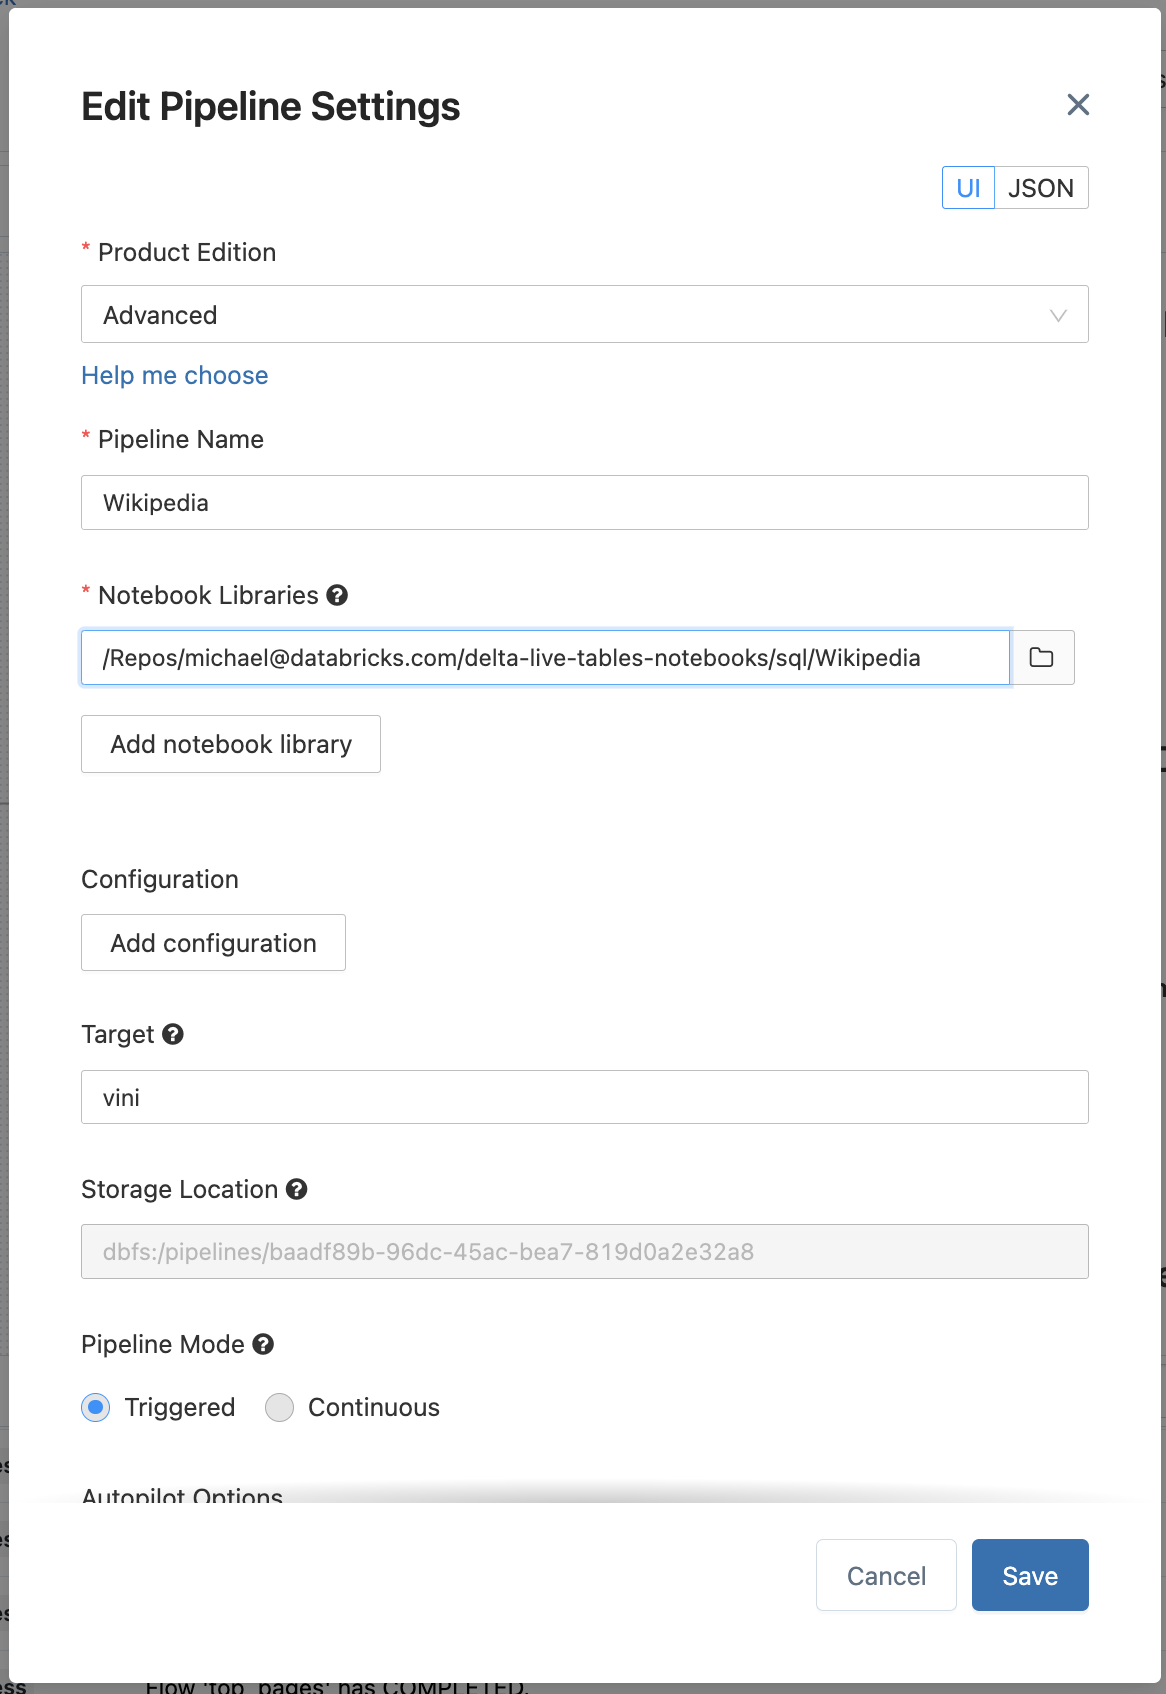Click the Notebook Libraries path input field
1166x1694 pixels.
(x=545, y=657)
